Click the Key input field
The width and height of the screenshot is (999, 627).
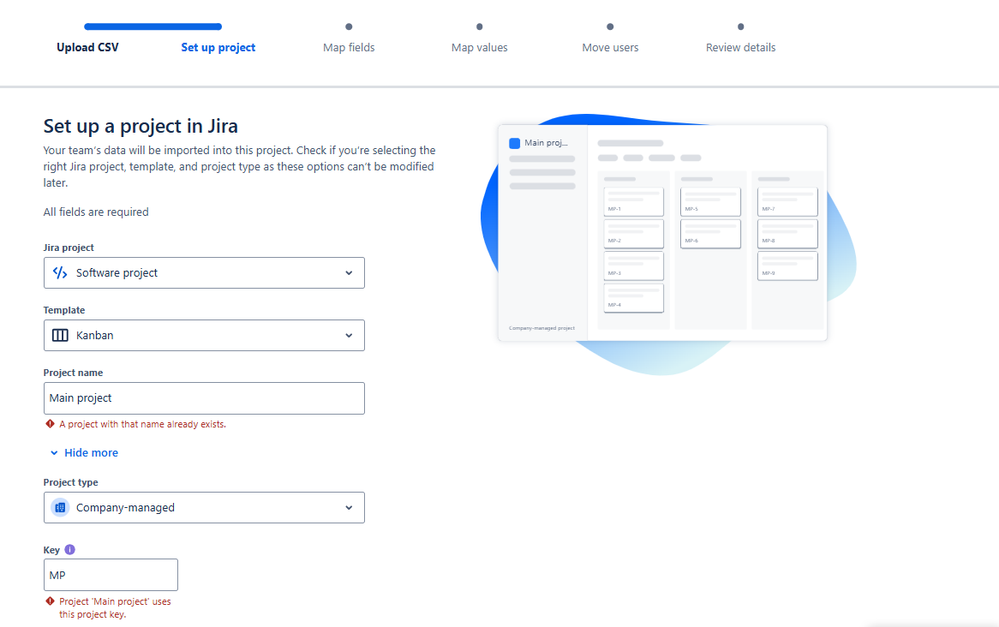click(110, 575)
